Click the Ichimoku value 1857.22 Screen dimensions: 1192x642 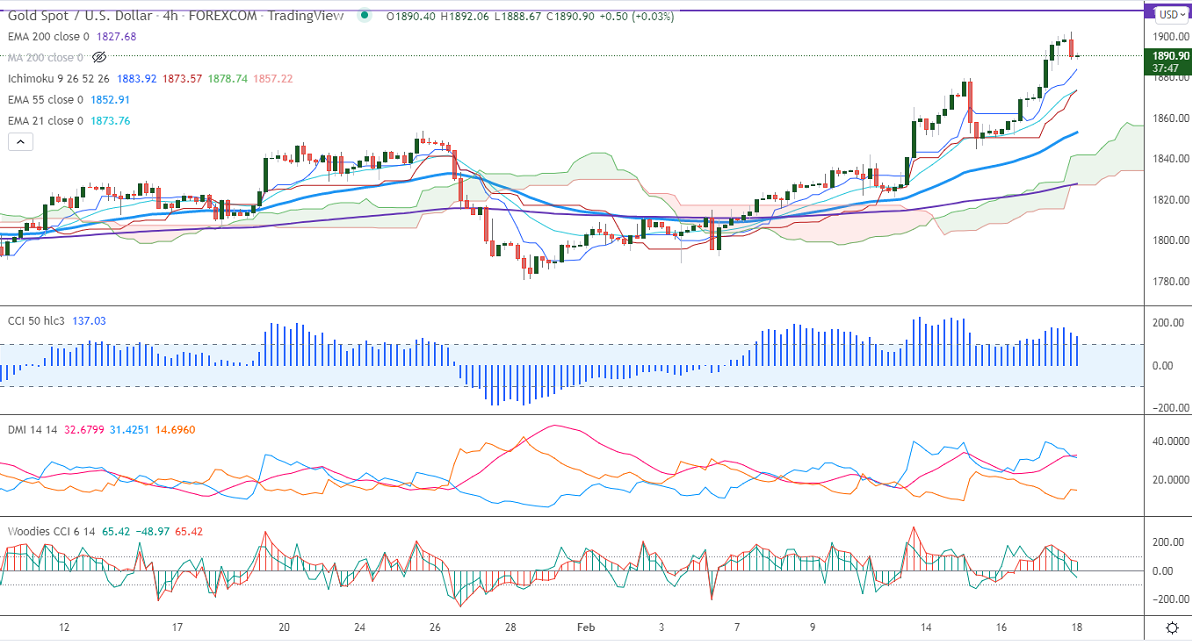point(273,79)
